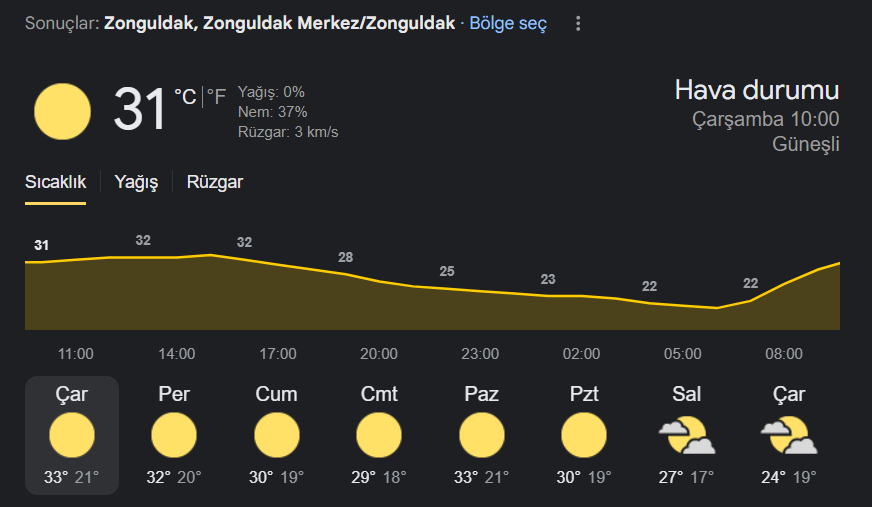Select Tuesday (Sal) partly cloudy icon

pyautogui.click(x=686, y=436)
